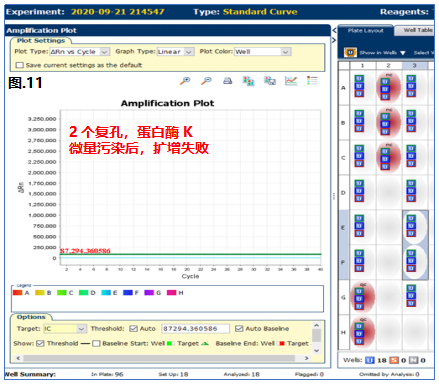Open the Show in Wells menu
The height and width of the screenshot is (385, 439).
click(382, 53)
